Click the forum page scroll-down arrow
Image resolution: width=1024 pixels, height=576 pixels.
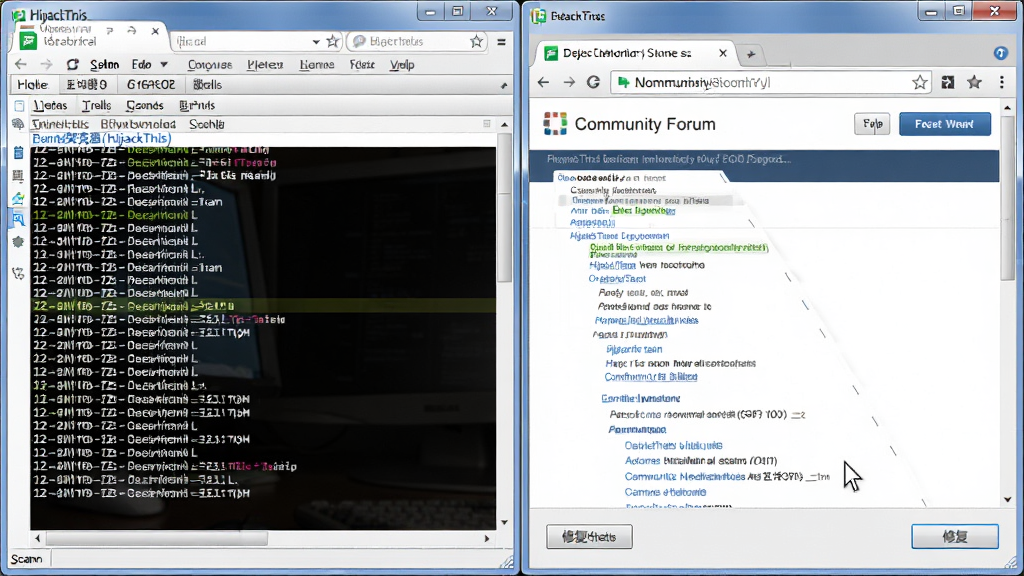tap(1008, 500)
